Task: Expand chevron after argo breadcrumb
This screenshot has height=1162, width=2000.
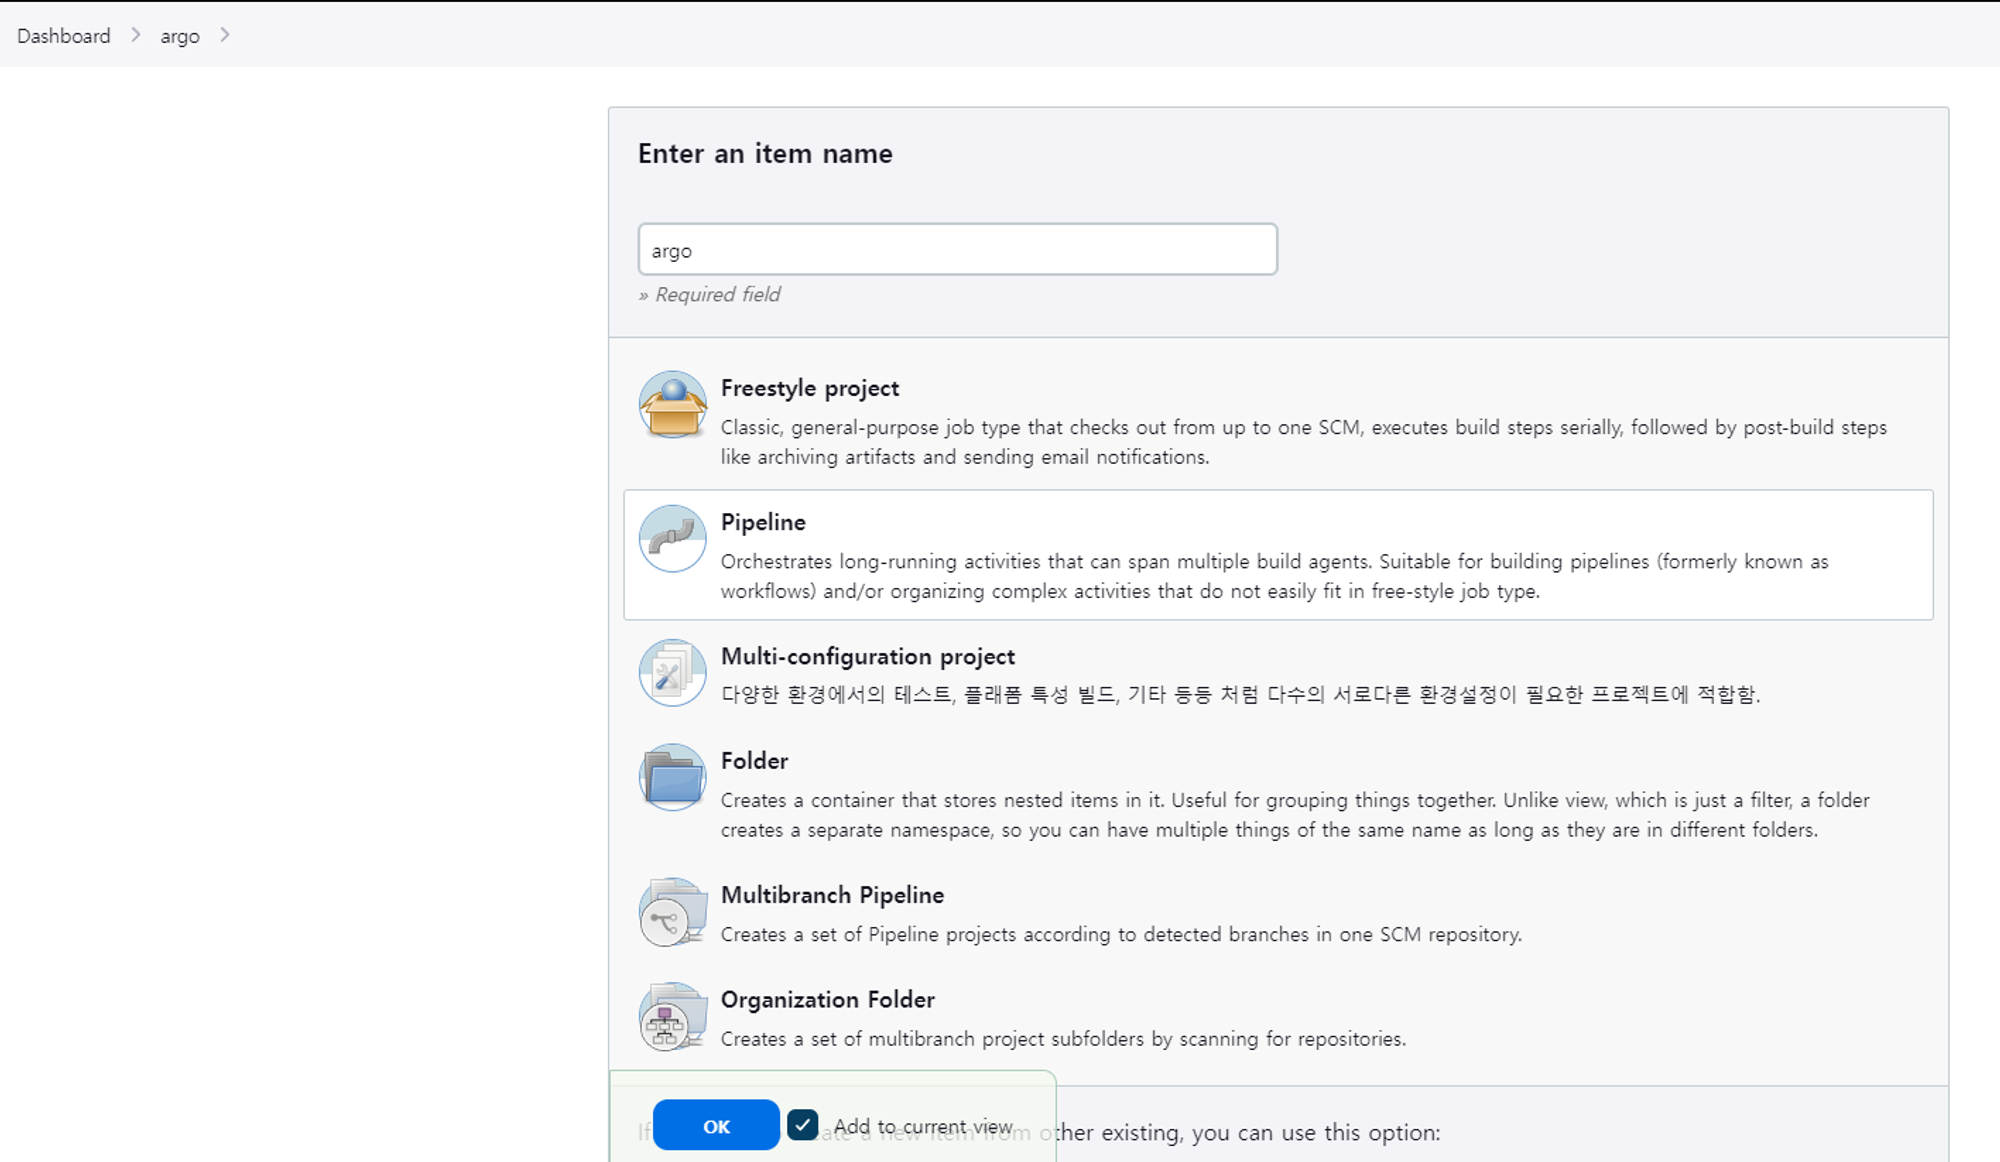Action: point(225,35)
